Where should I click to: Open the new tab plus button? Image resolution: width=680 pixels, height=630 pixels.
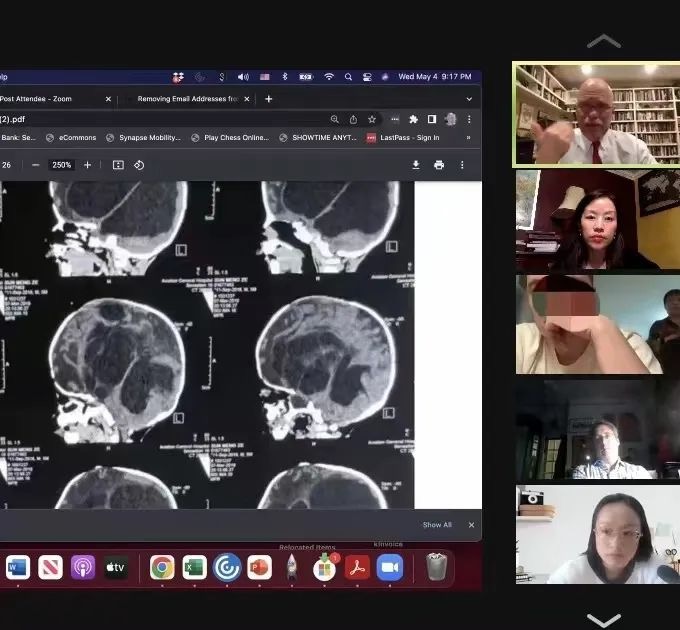pos(268,99)
